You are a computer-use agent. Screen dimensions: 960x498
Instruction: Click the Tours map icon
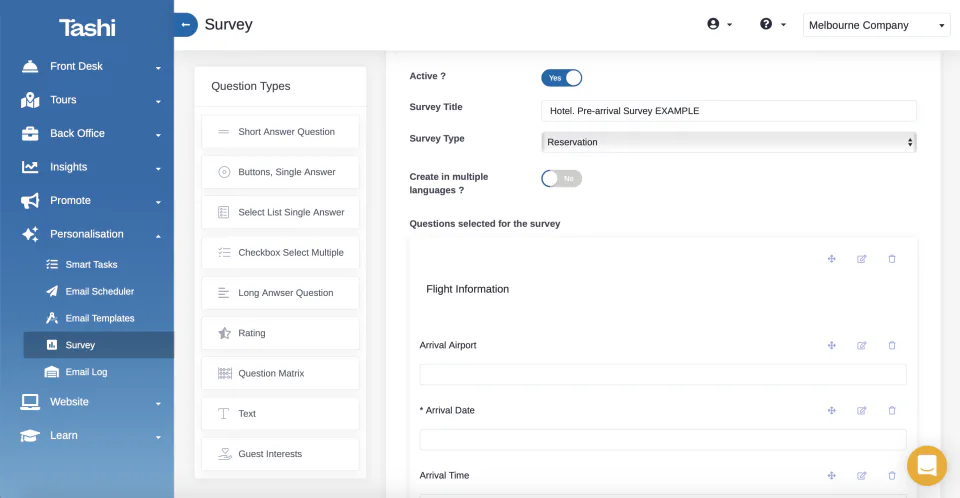tap(30, 100)
